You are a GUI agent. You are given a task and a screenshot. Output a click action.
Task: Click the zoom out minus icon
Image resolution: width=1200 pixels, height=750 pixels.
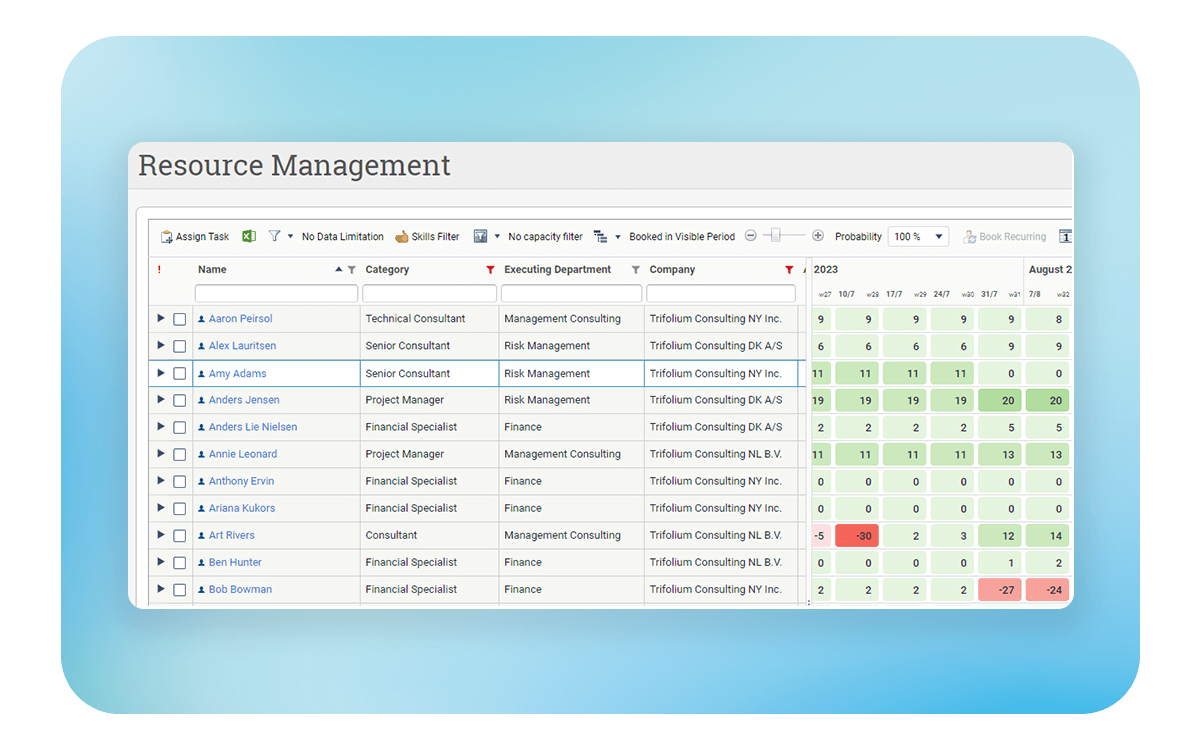tap(751, 236)
